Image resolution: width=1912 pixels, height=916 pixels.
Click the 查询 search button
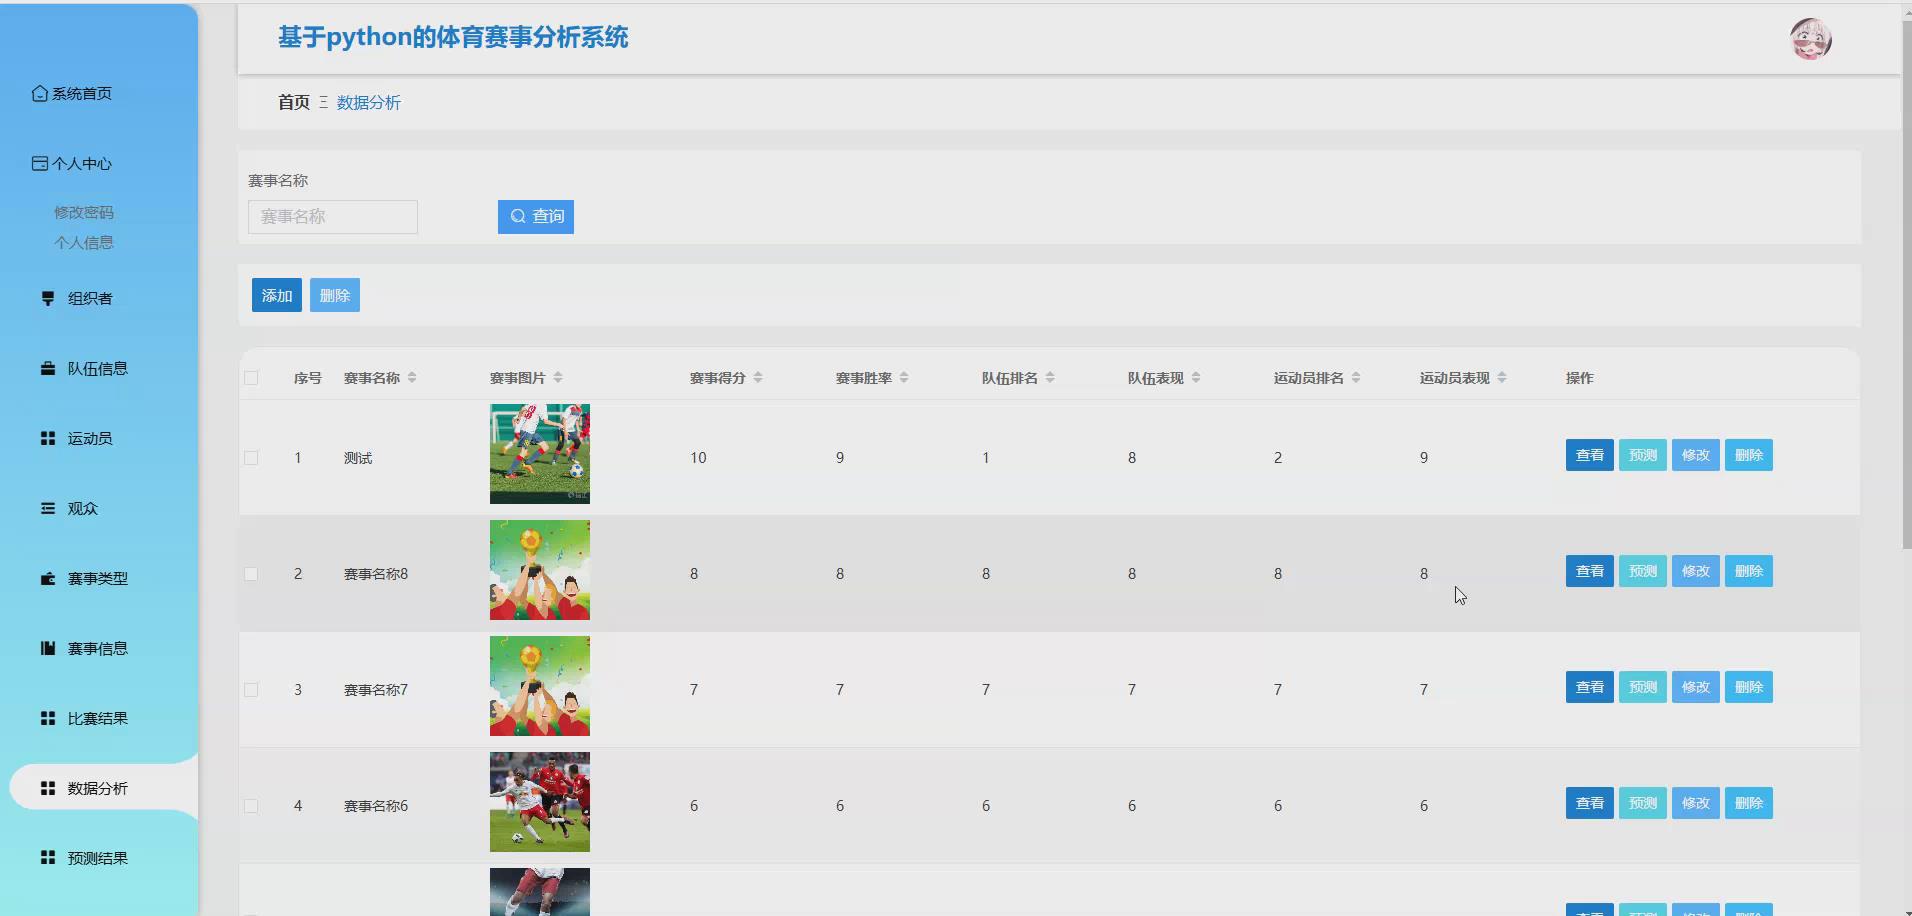click(536, 217)
